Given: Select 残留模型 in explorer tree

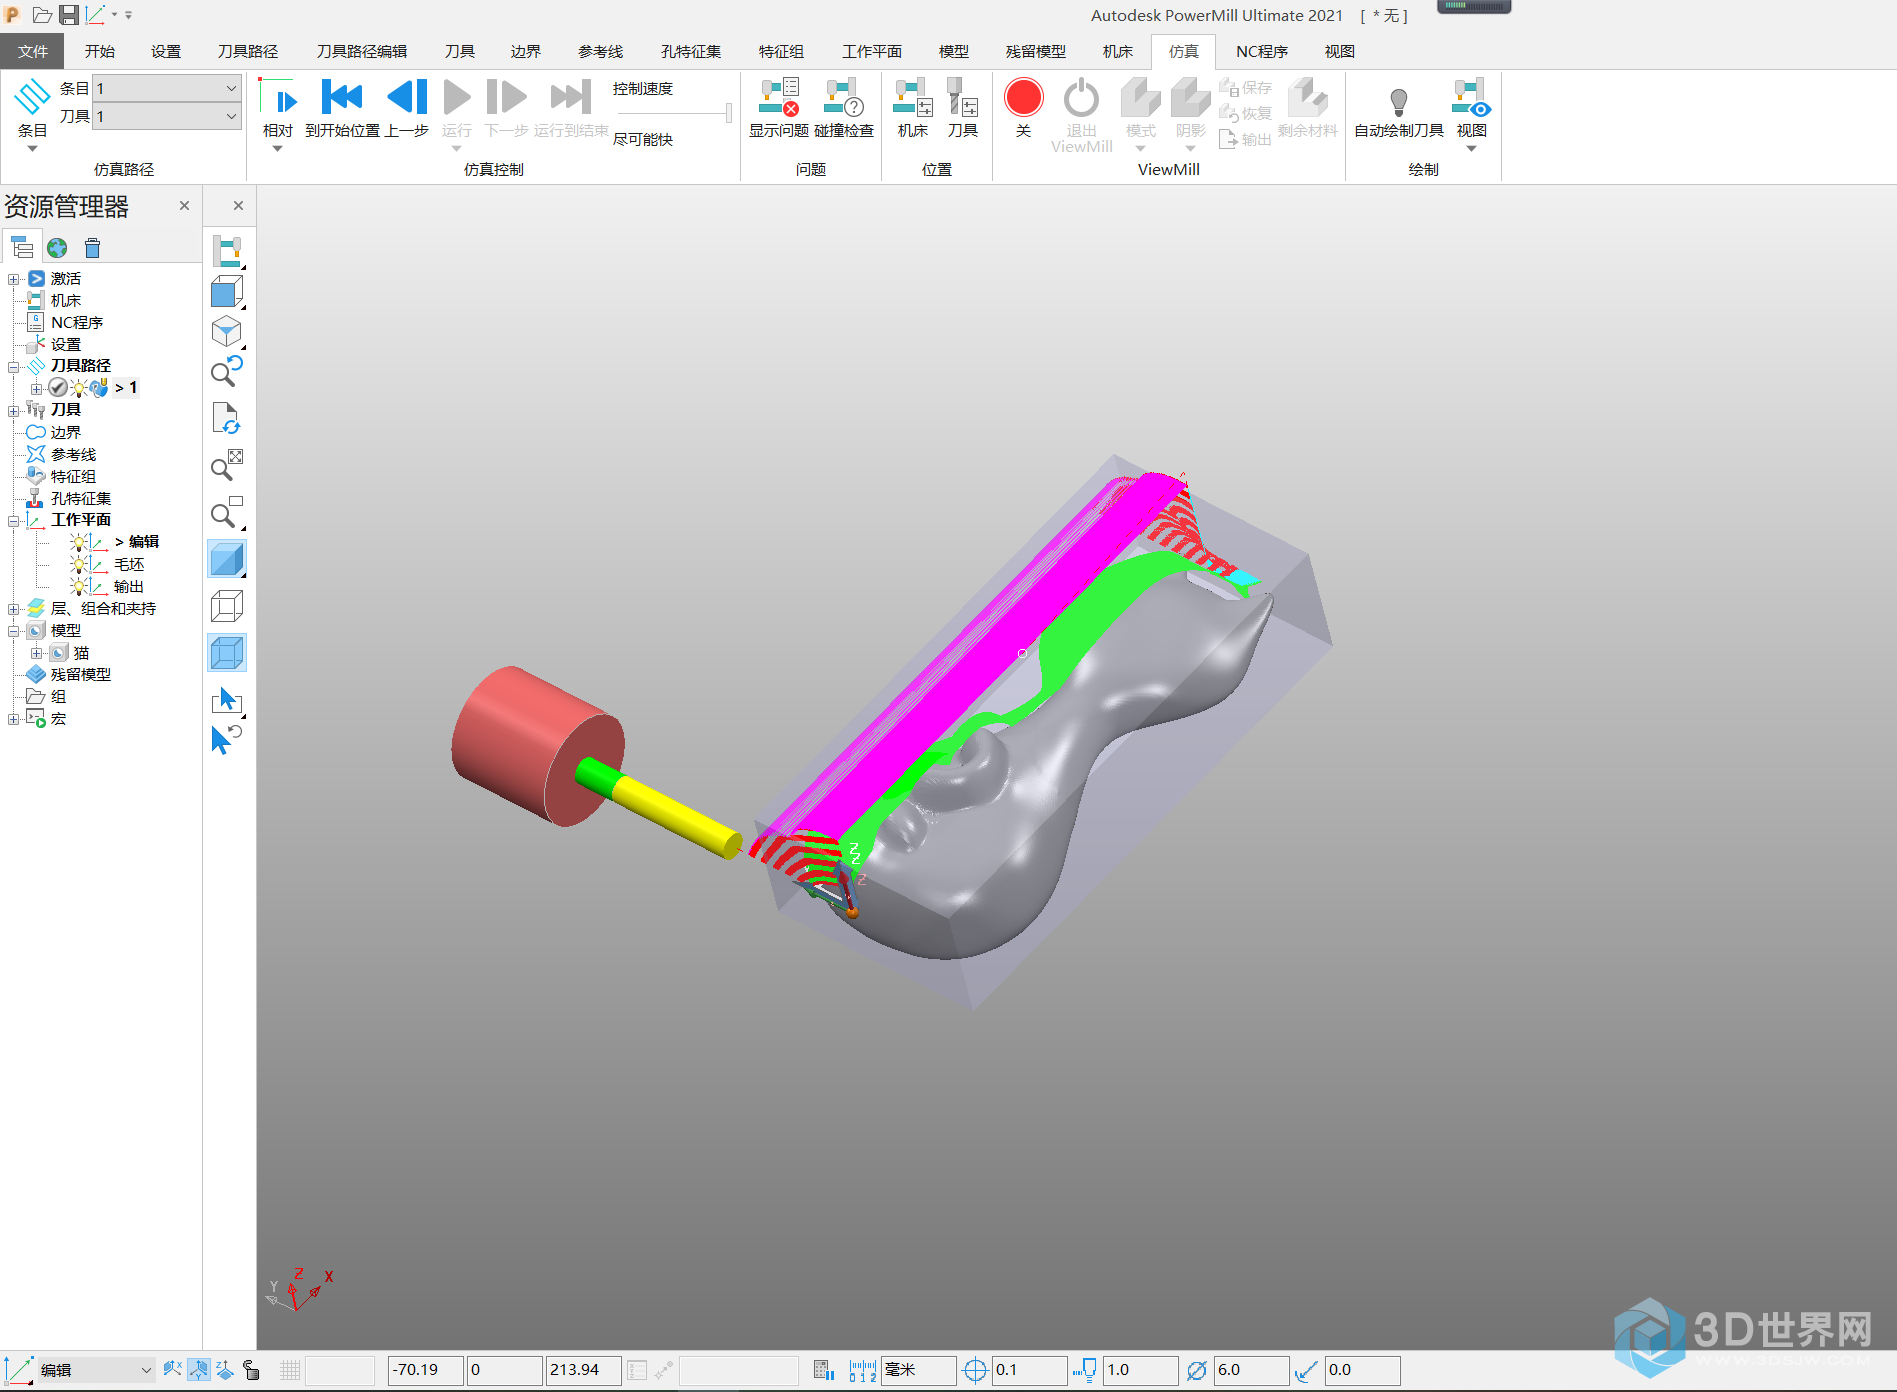Looking at the screenshot, I should pos(81,675).
